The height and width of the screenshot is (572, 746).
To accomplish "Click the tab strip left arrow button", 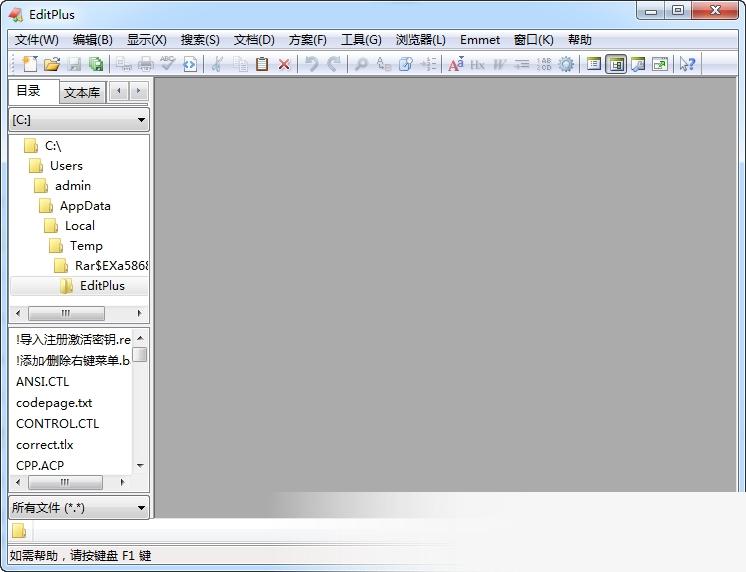I will point(118,91).
